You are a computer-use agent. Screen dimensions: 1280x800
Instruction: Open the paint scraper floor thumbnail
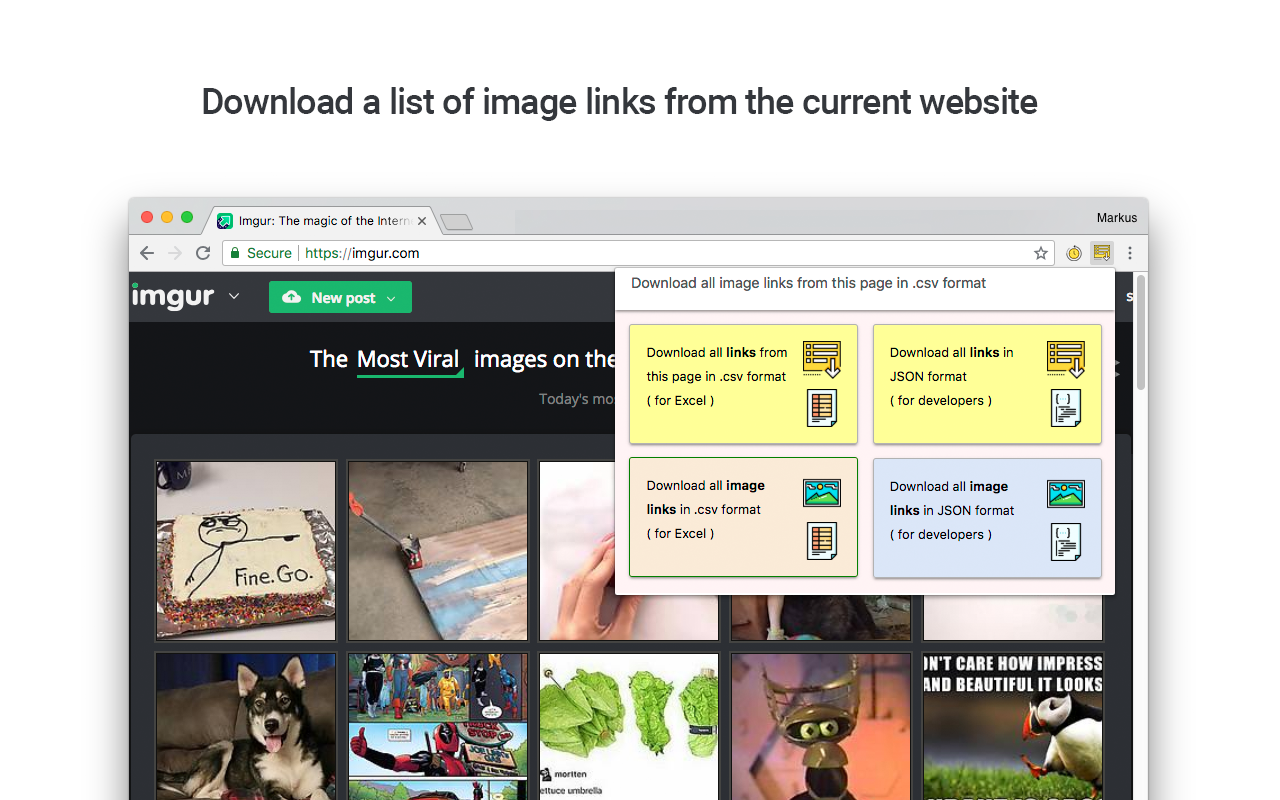[438, 550]
